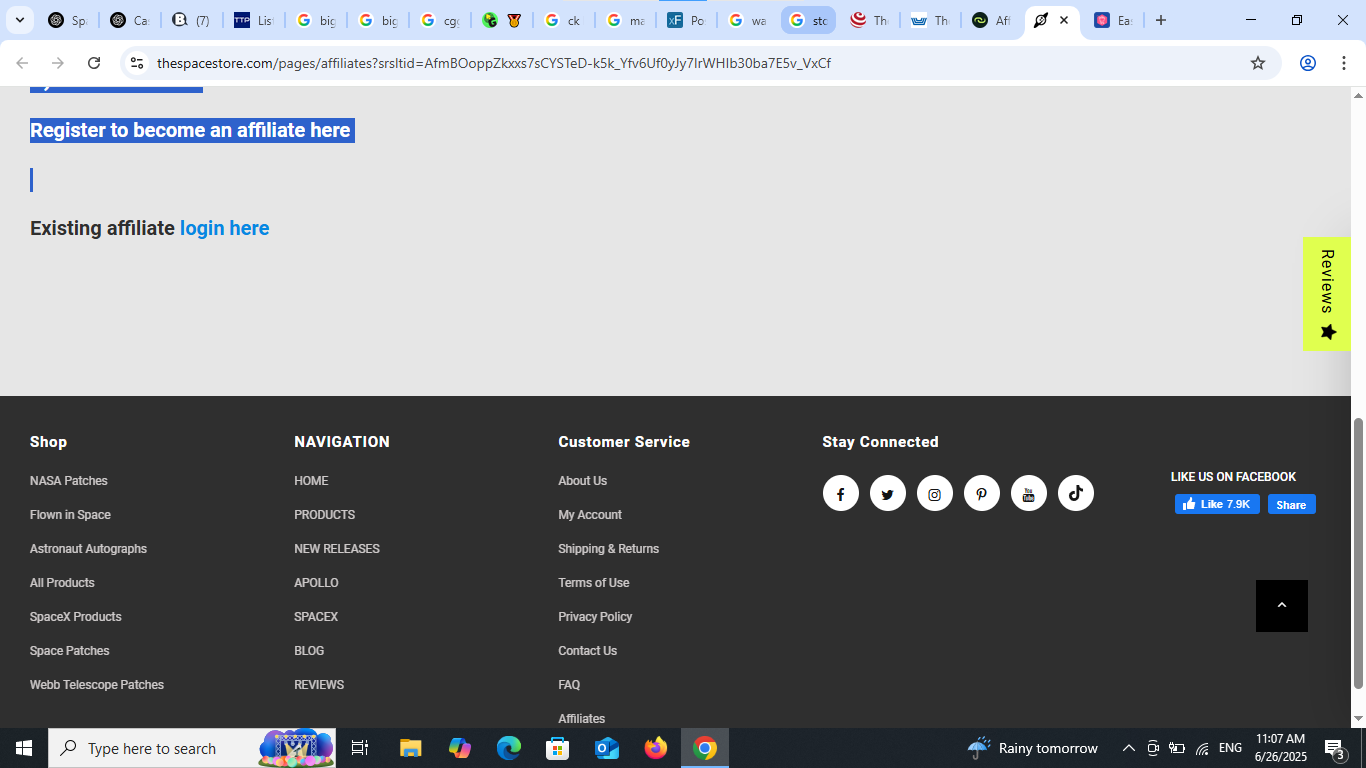Switch to the 'Ea' tab
The width and height of the screenshot is (1366, 768).
pyautogui.click(x=1113, y=20)
